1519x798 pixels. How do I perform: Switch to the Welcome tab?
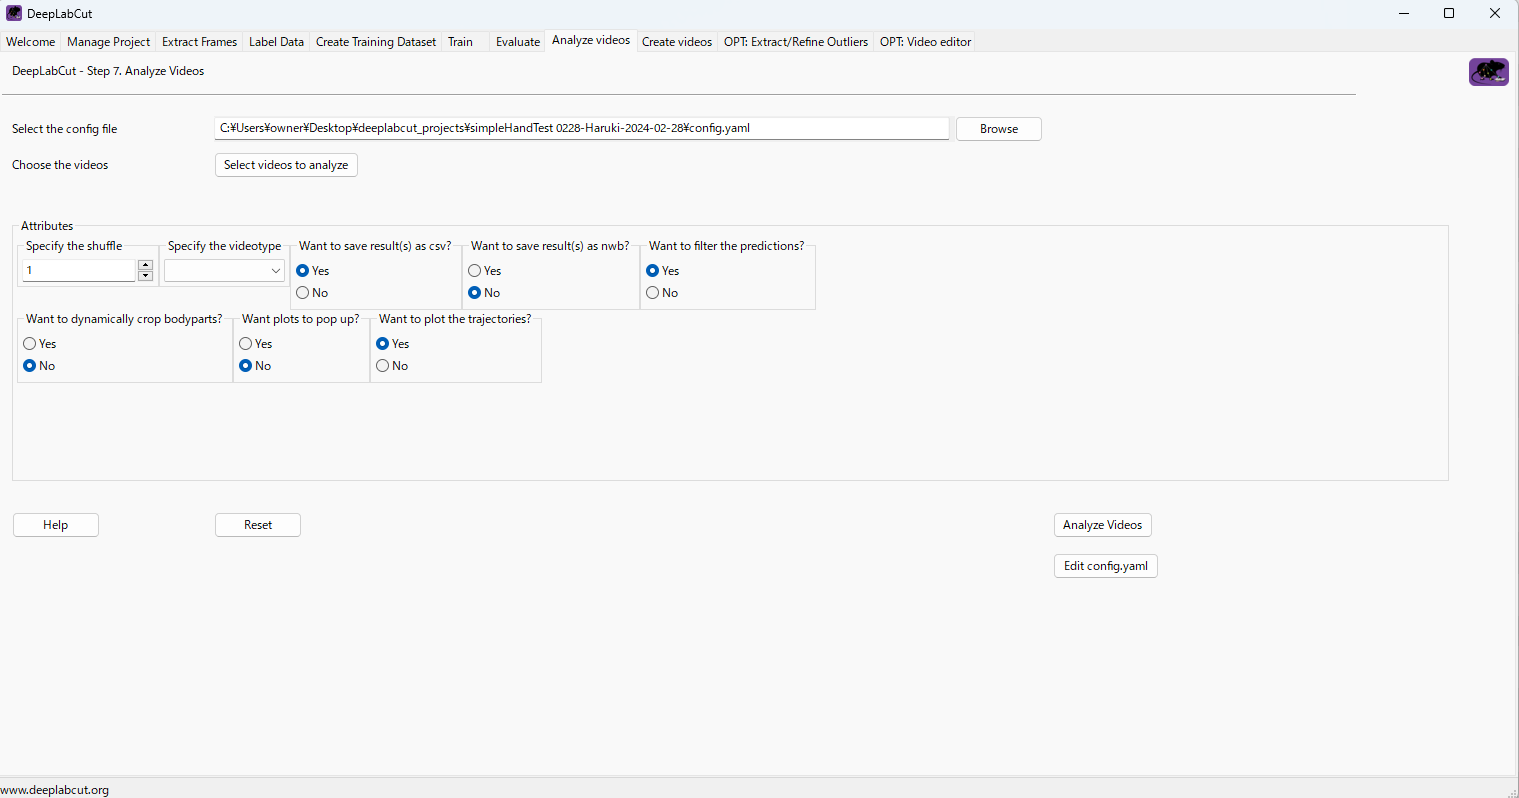tap(31, 42)
